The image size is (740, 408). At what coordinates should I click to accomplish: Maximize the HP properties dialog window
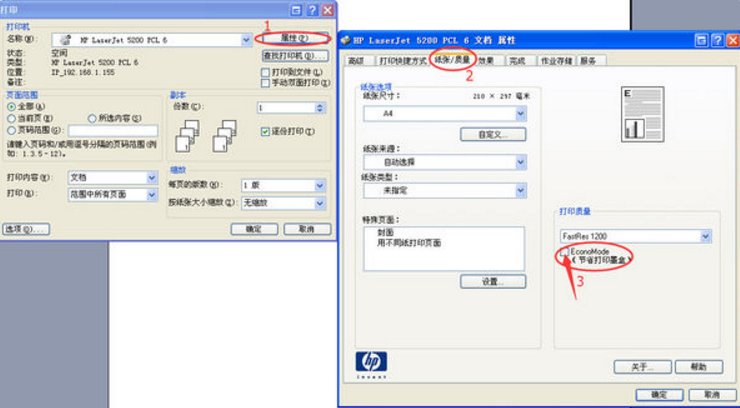[702, 41]
